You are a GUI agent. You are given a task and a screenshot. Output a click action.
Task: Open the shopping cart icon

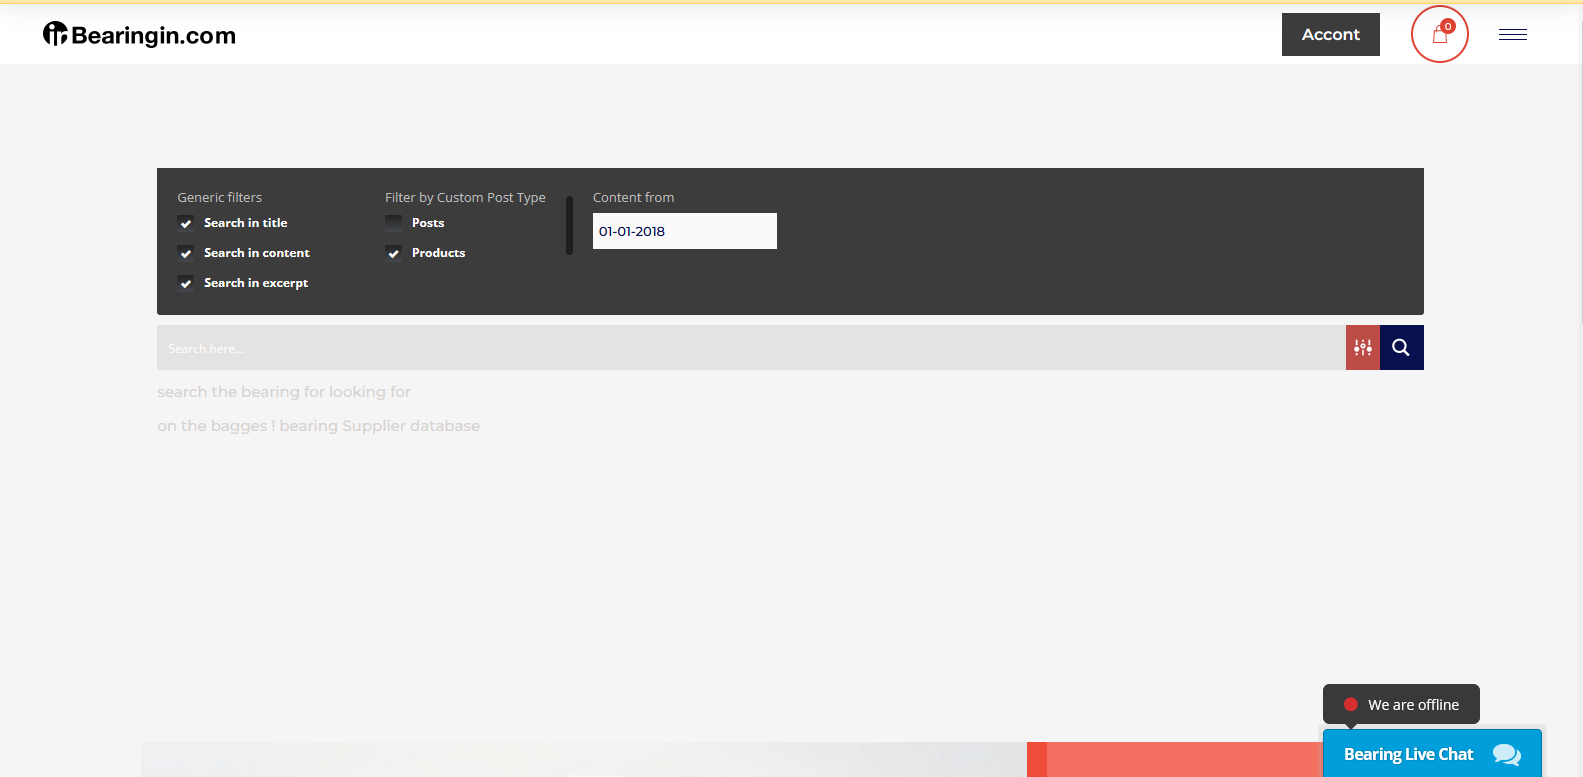[x=1439, y=35]
